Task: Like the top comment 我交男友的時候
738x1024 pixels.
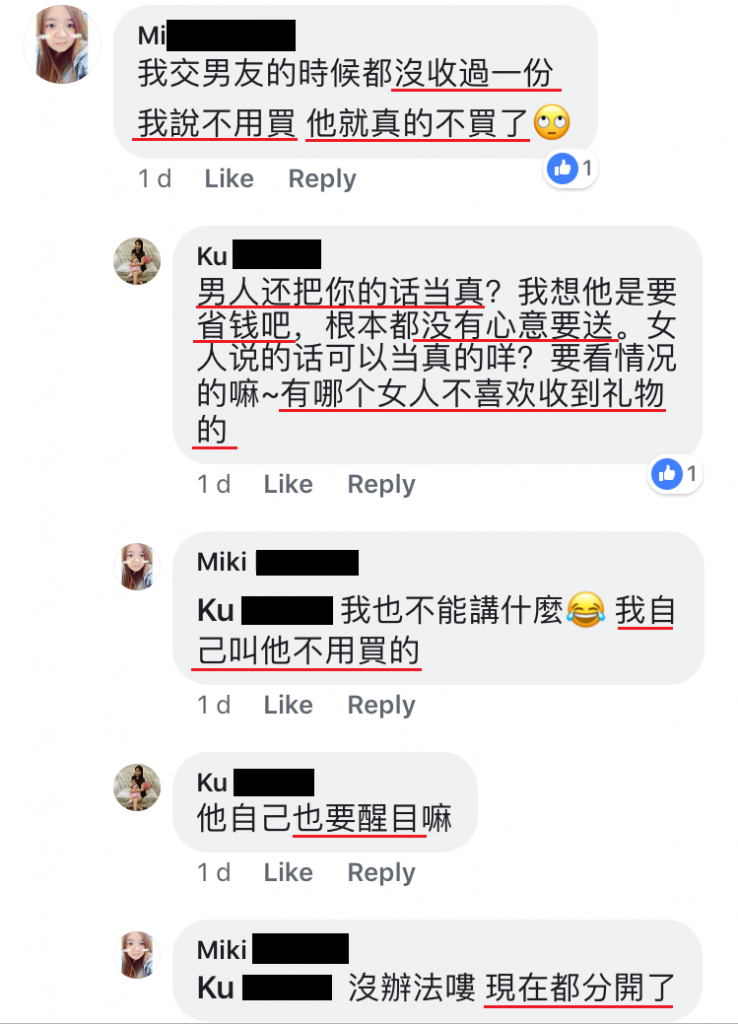Action: 229,178
